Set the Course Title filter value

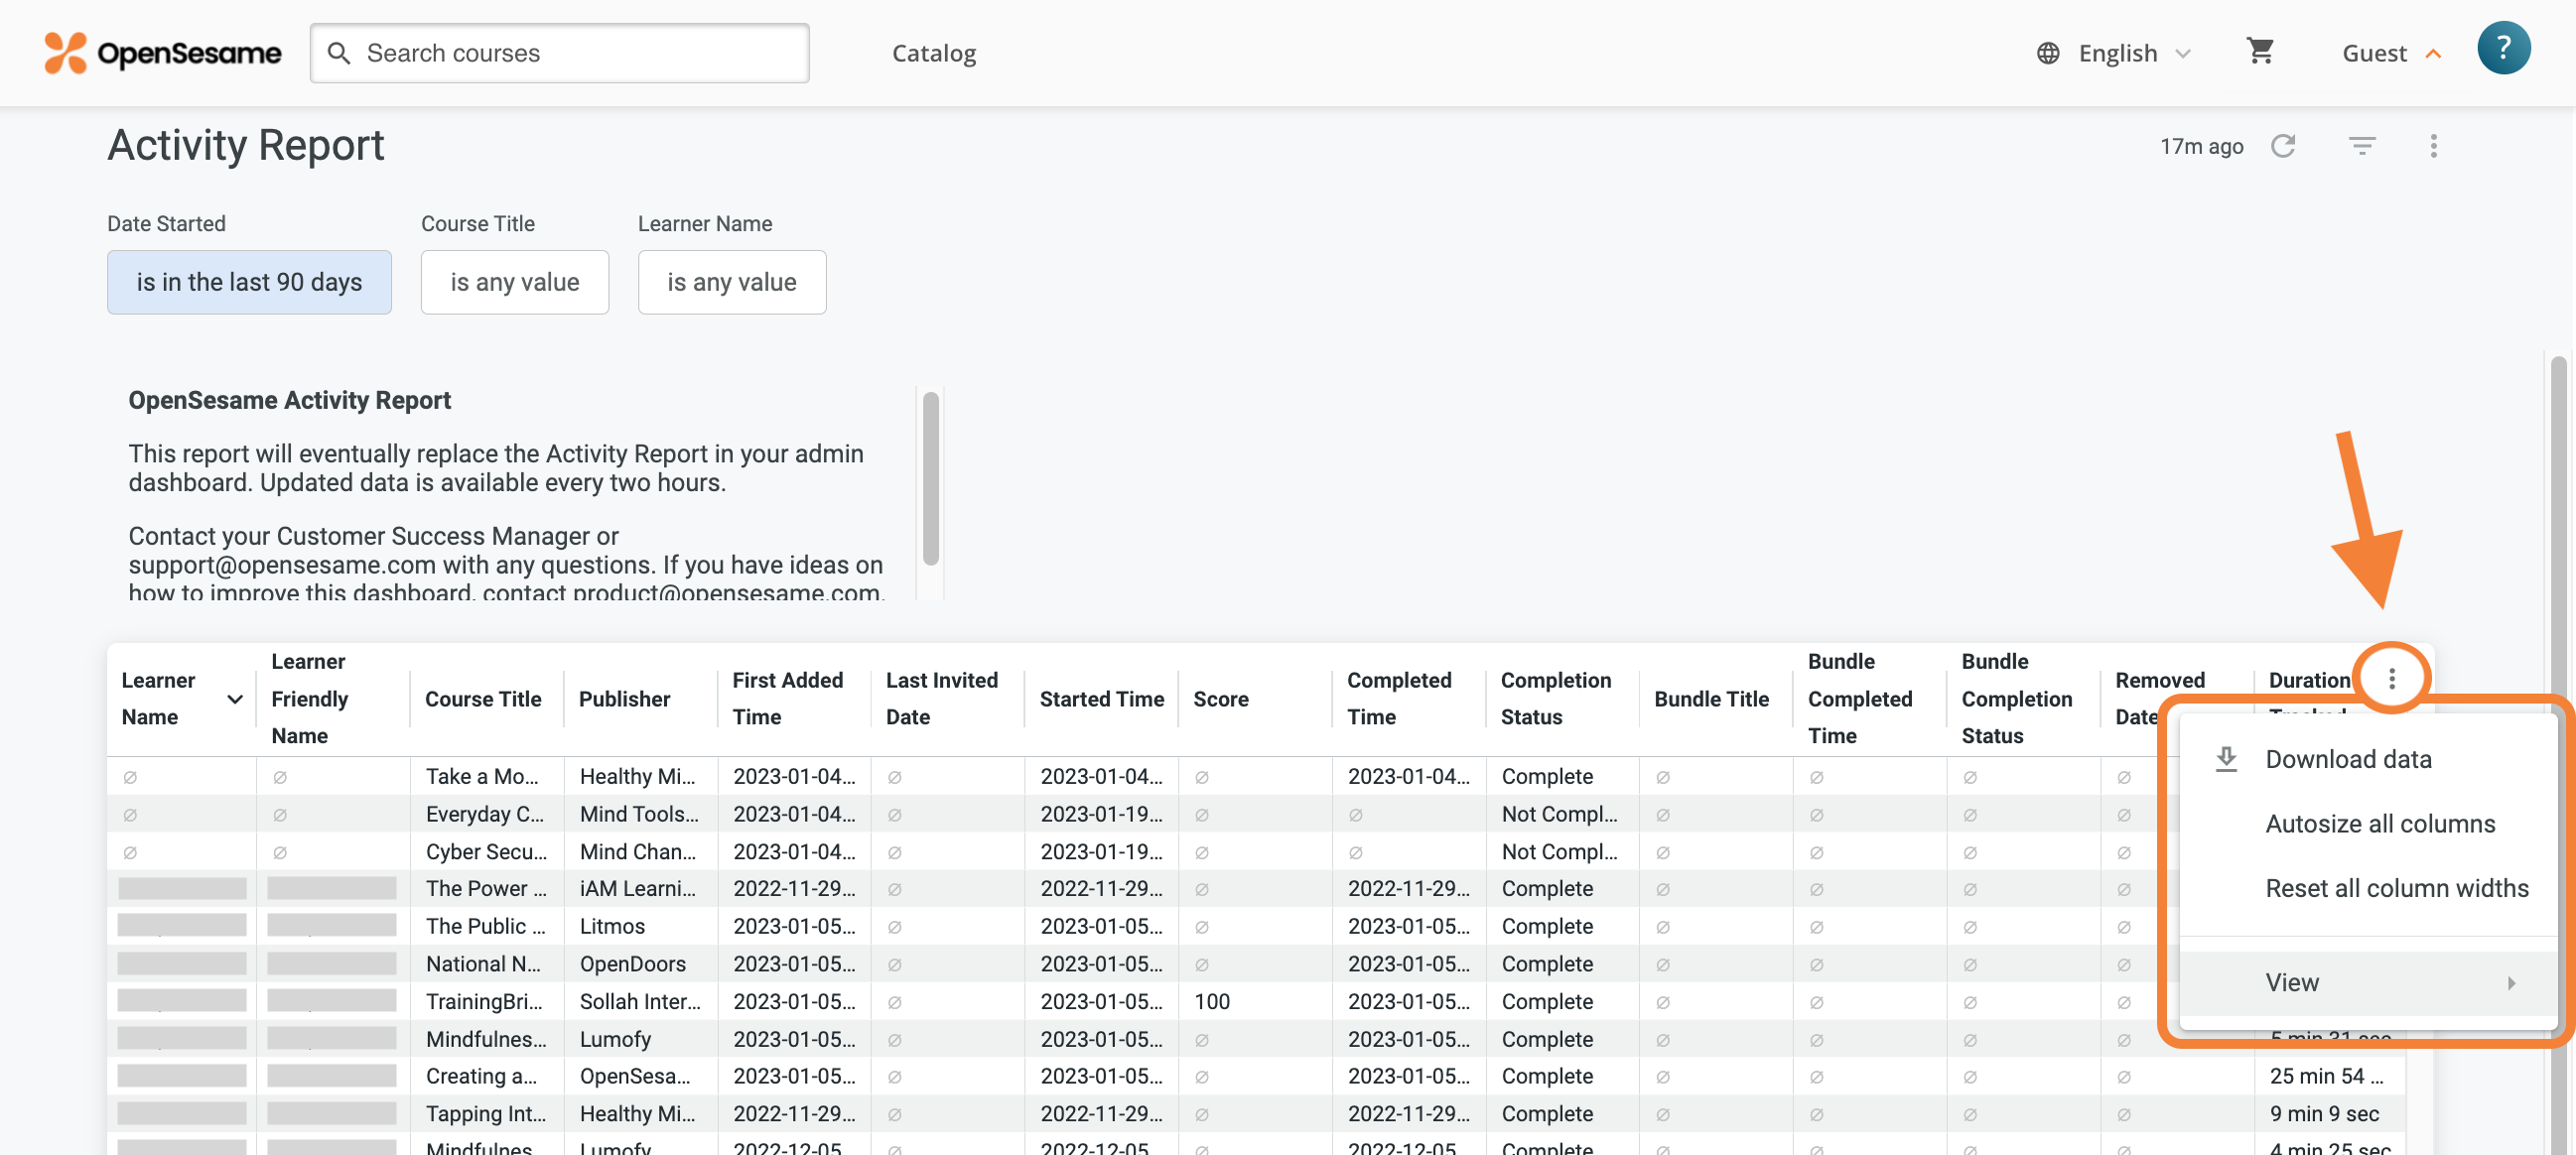(x=514, y=282)
